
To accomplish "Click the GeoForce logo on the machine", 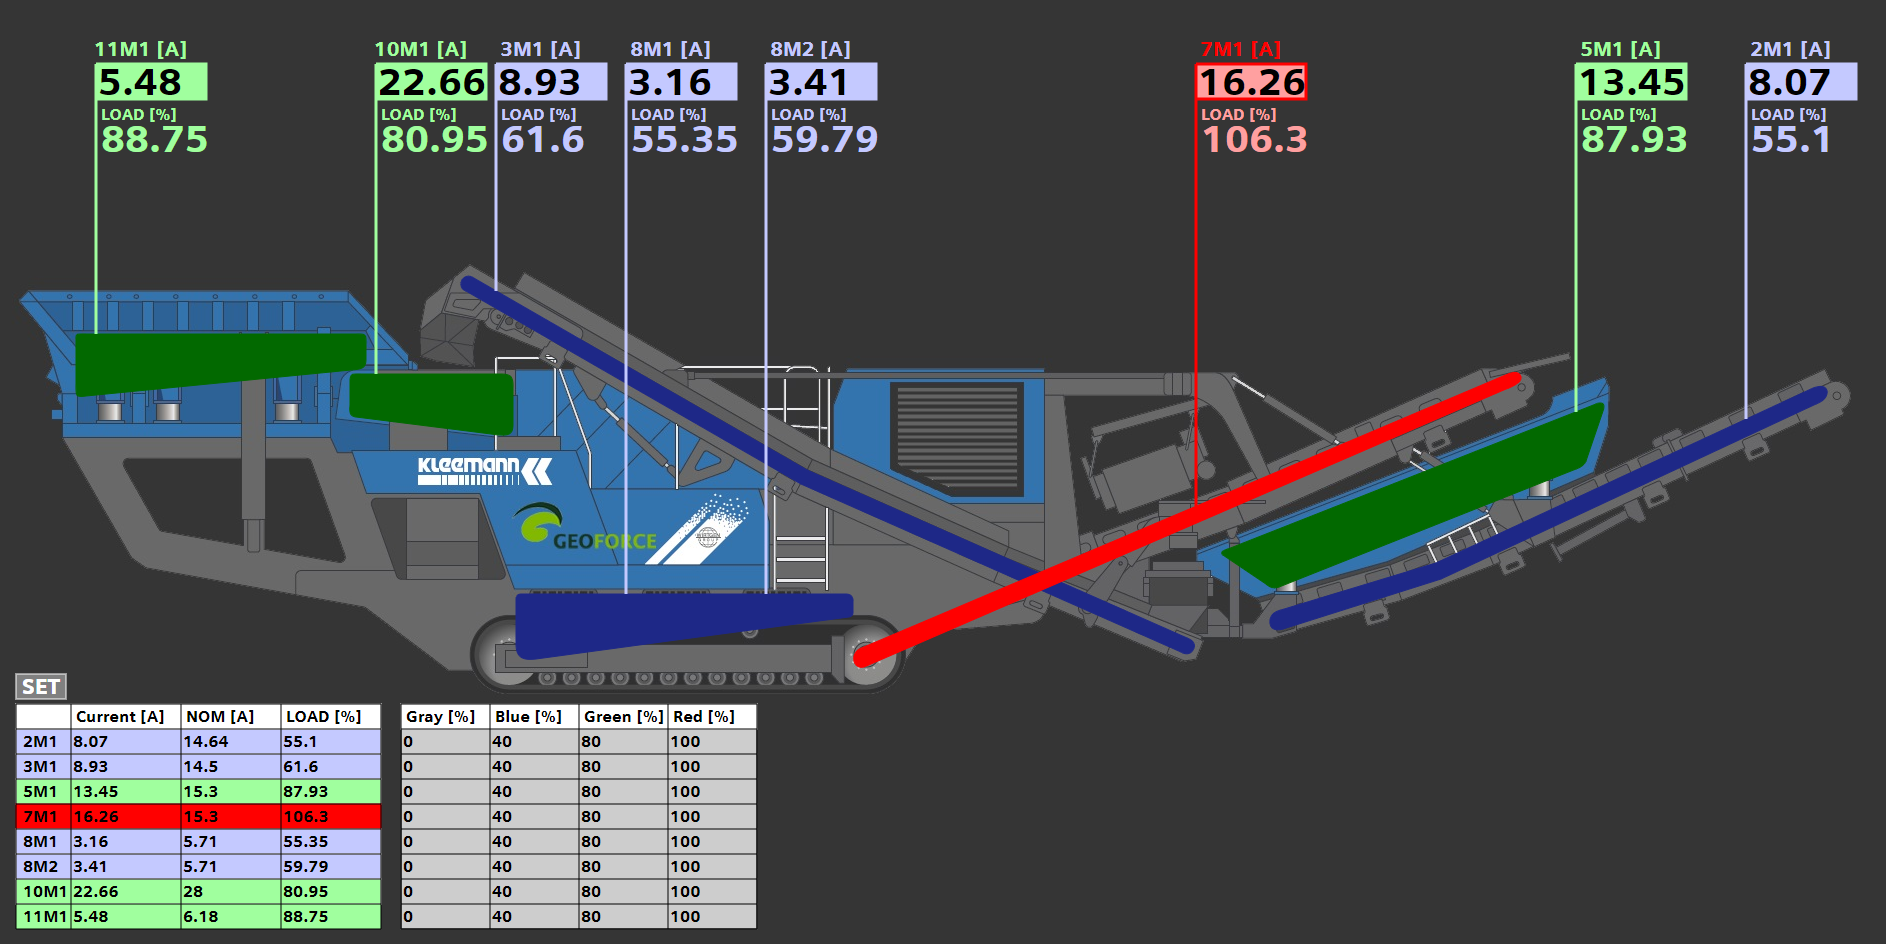I will [x=586, y=528].
